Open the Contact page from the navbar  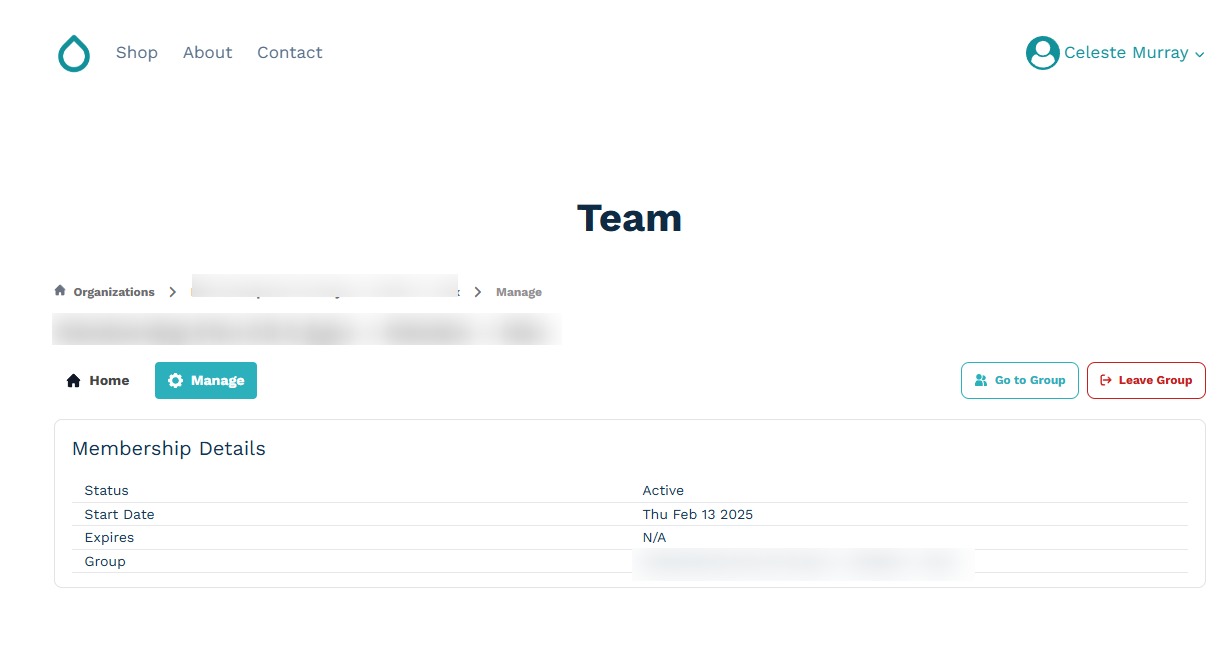289,52
